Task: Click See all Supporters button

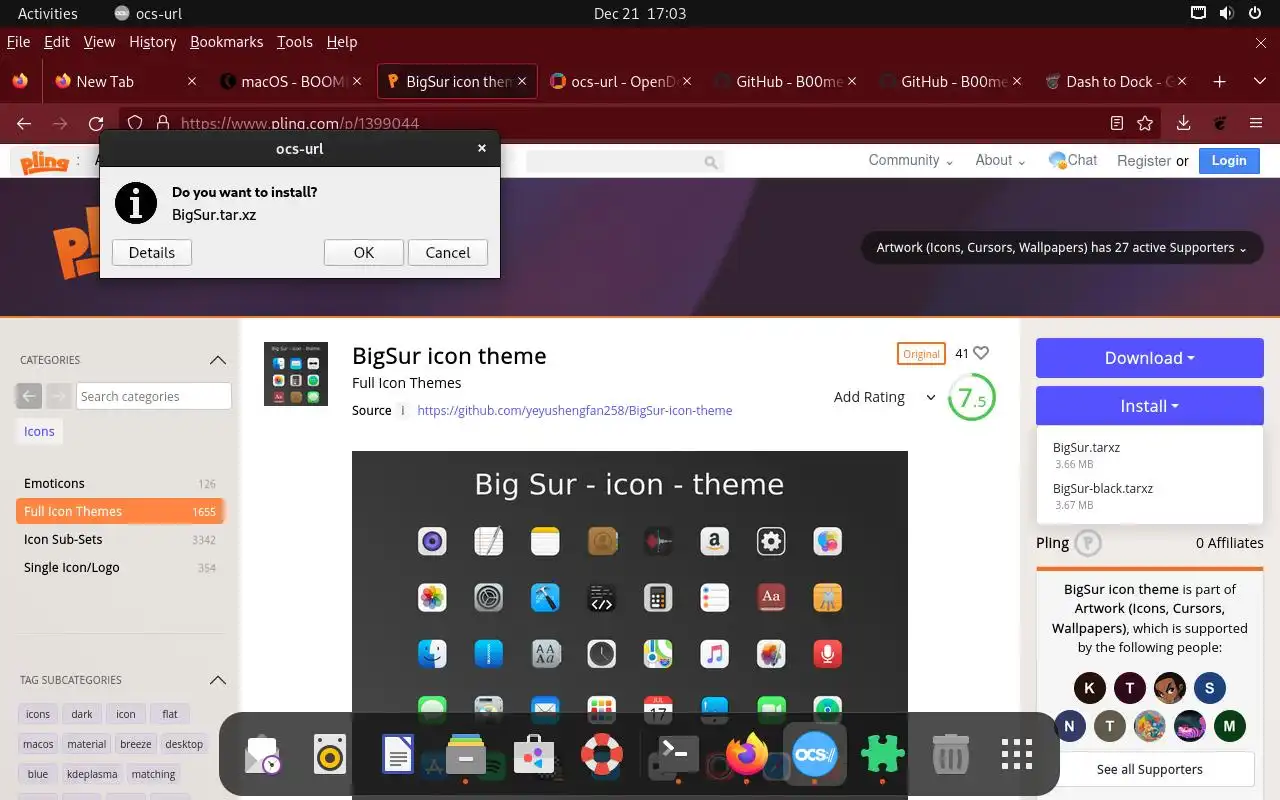Action: point(1149,769)
